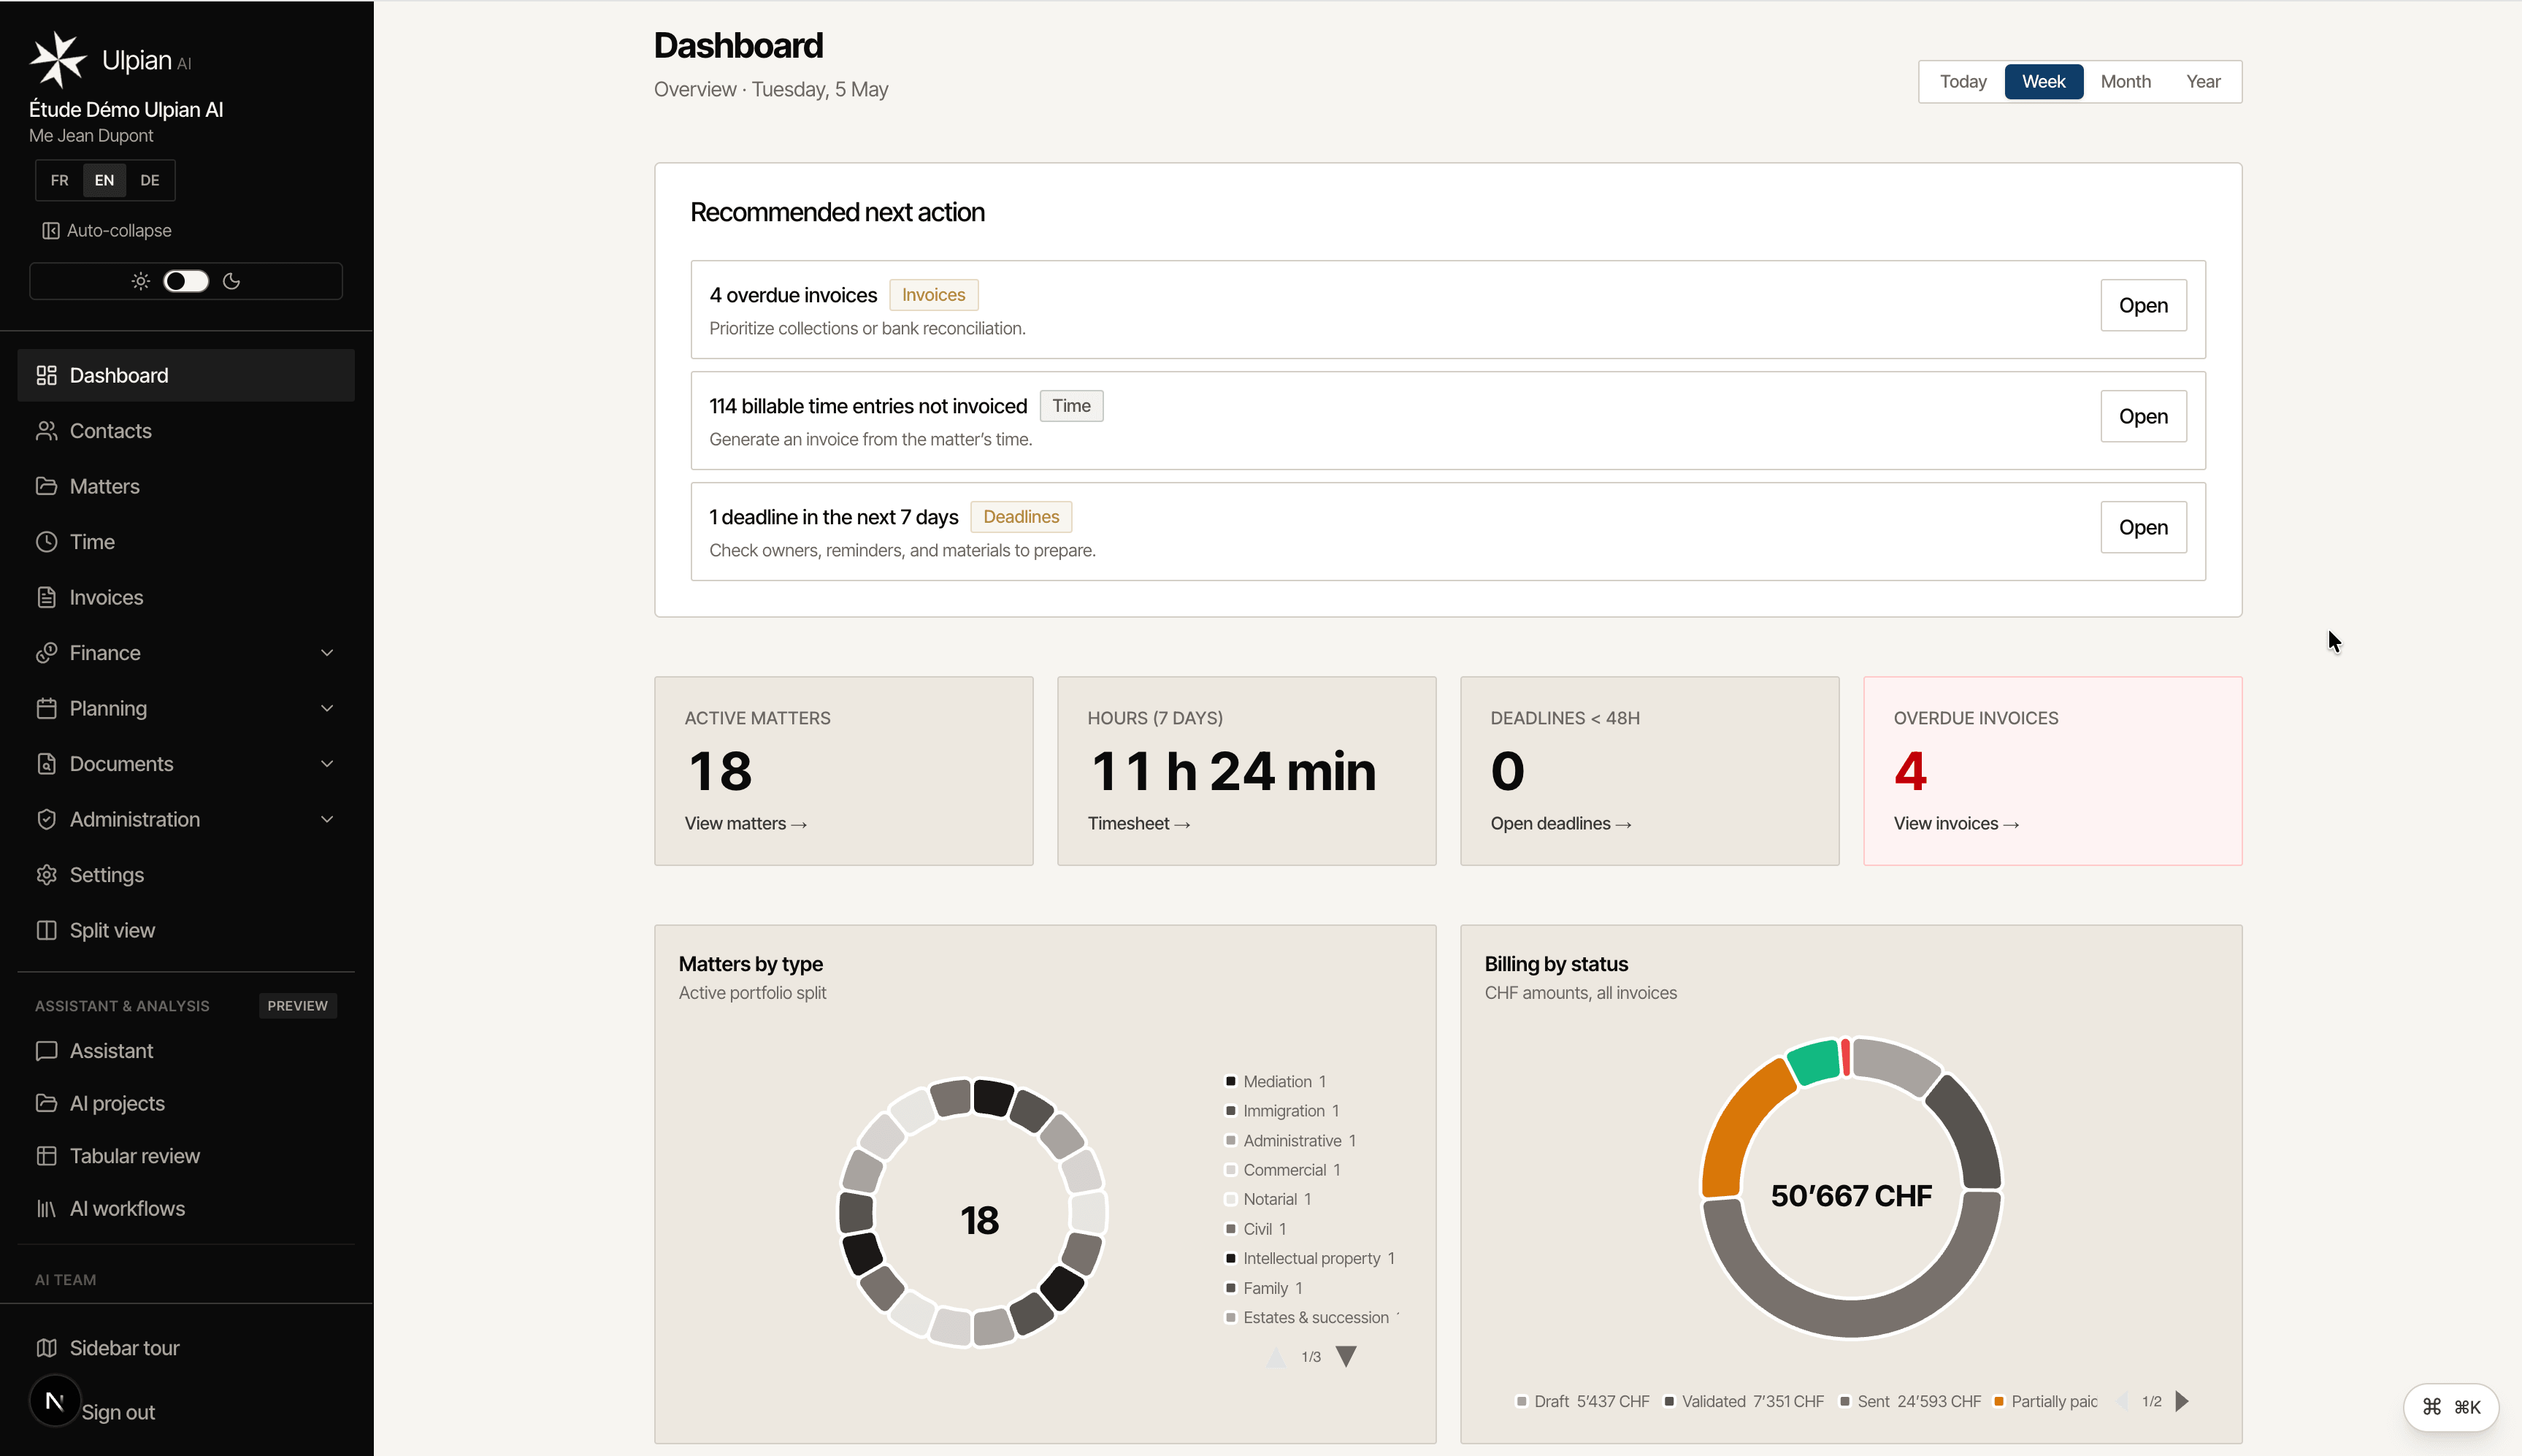This screenshot has width=2522, height=1456.
Task: Select the Month period tab
Action: (x=2125, y=81)
